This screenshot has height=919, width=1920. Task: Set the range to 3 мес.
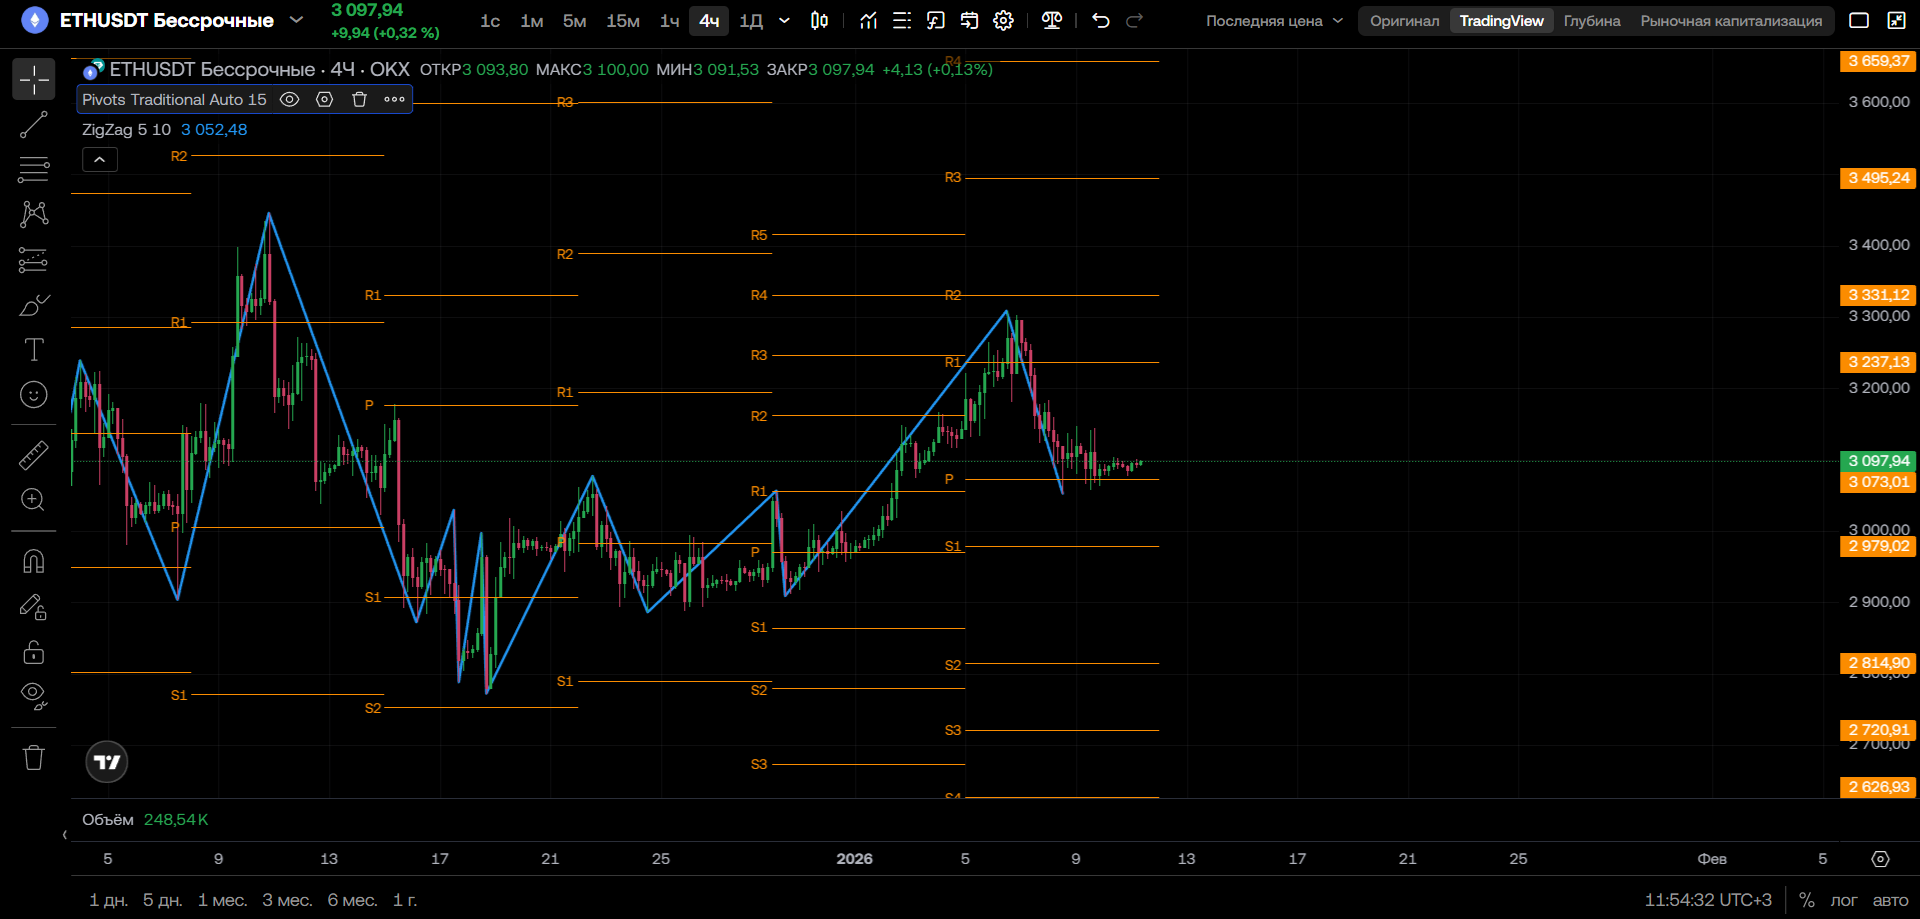(x=287, y=900)
